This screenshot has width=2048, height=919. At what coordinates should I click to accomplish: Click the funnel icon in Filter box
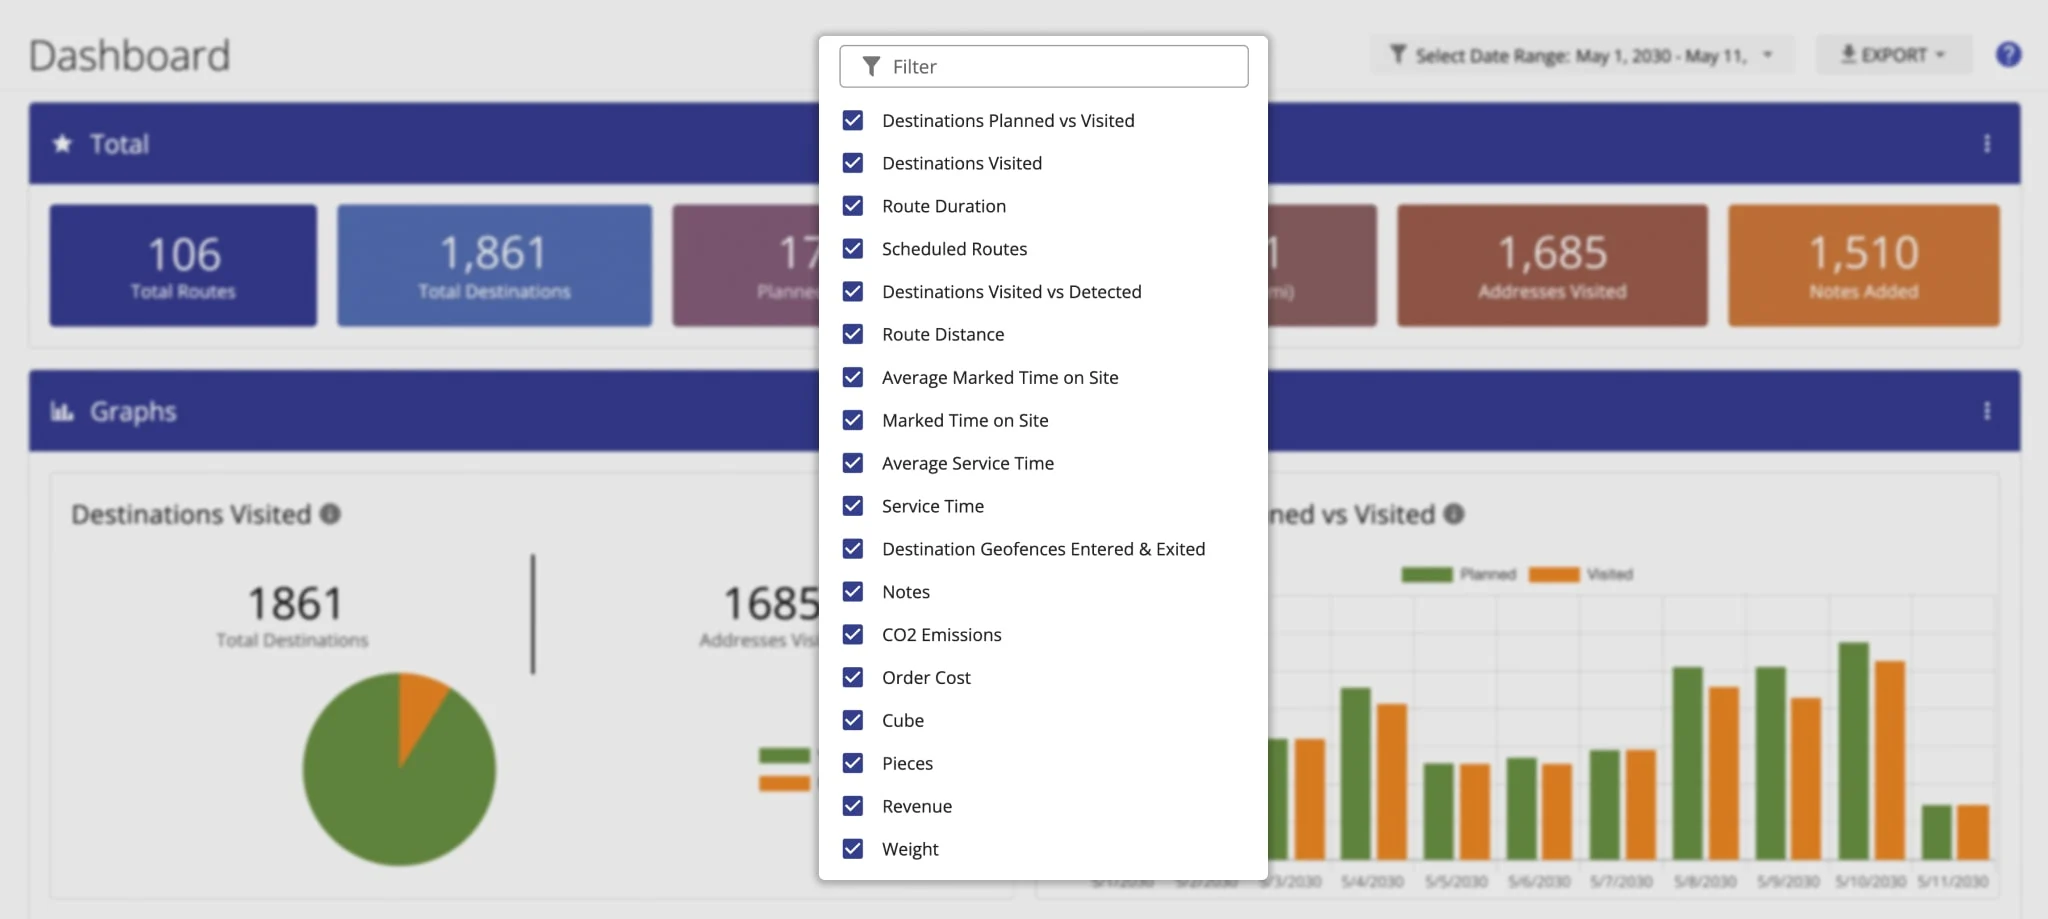(871, 66)
